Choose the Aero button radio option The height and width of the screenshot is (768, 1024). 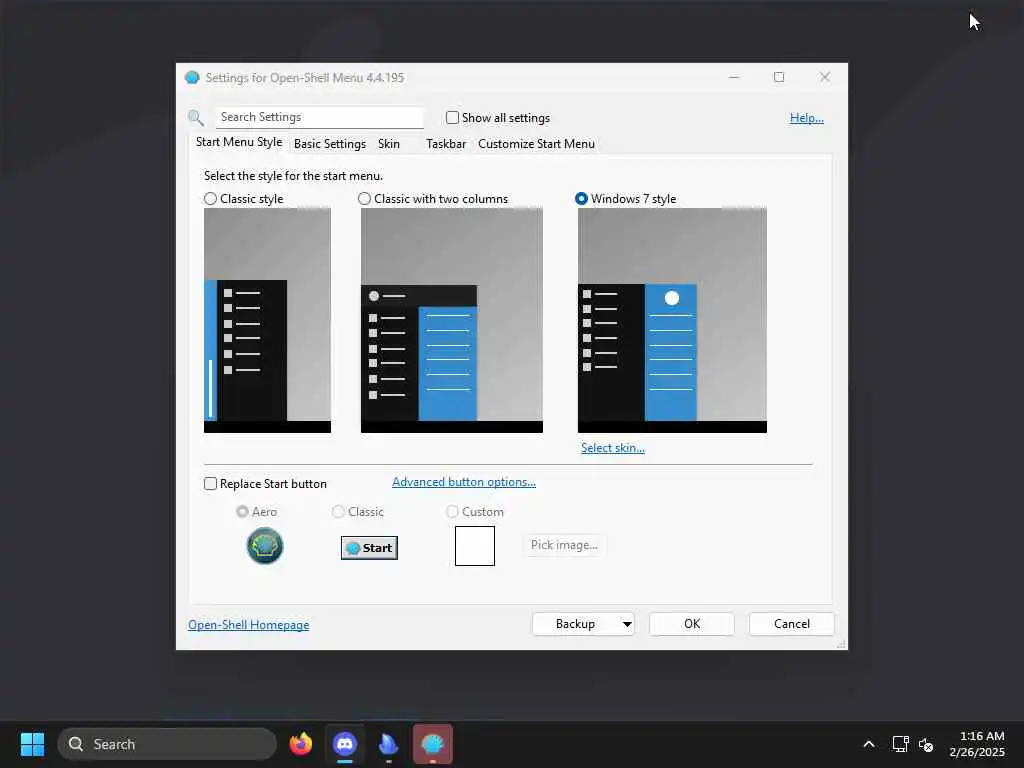click(242, 511)
